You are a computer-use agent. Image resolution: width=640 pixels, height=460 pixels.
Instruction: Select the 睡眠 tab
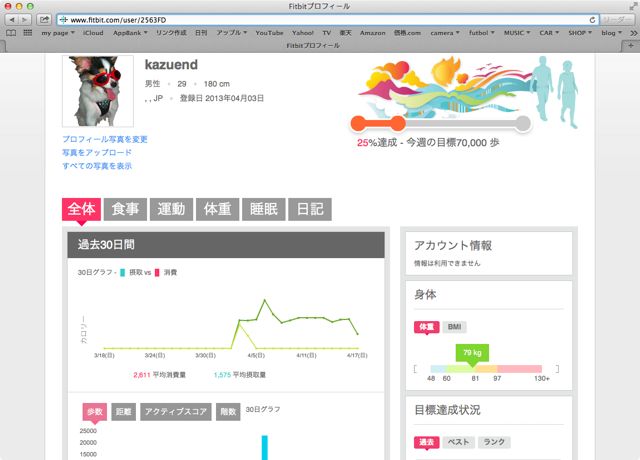(x=264, y=209)
